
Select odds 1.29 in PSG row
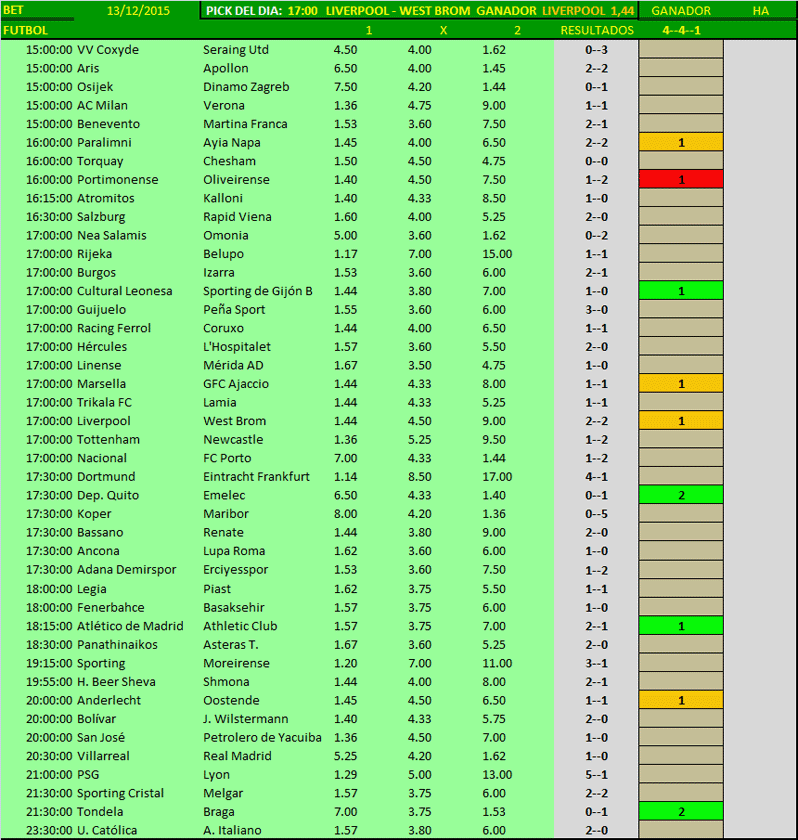click(x=345, y=775)
